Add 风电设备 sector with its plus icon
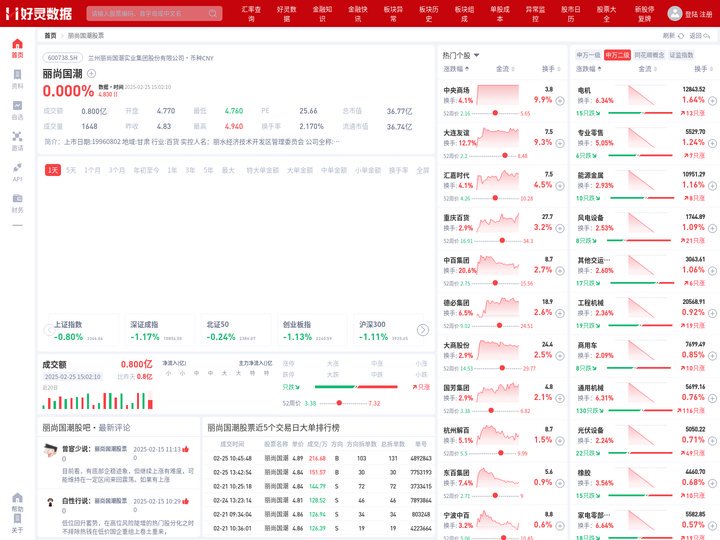The image size is (720, 540). click(x=712, y=228)
